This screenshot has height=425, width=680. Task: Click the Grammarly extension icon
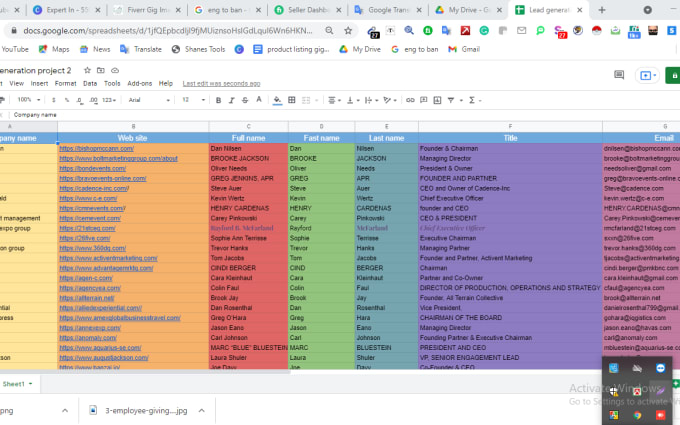click(484, 30)
